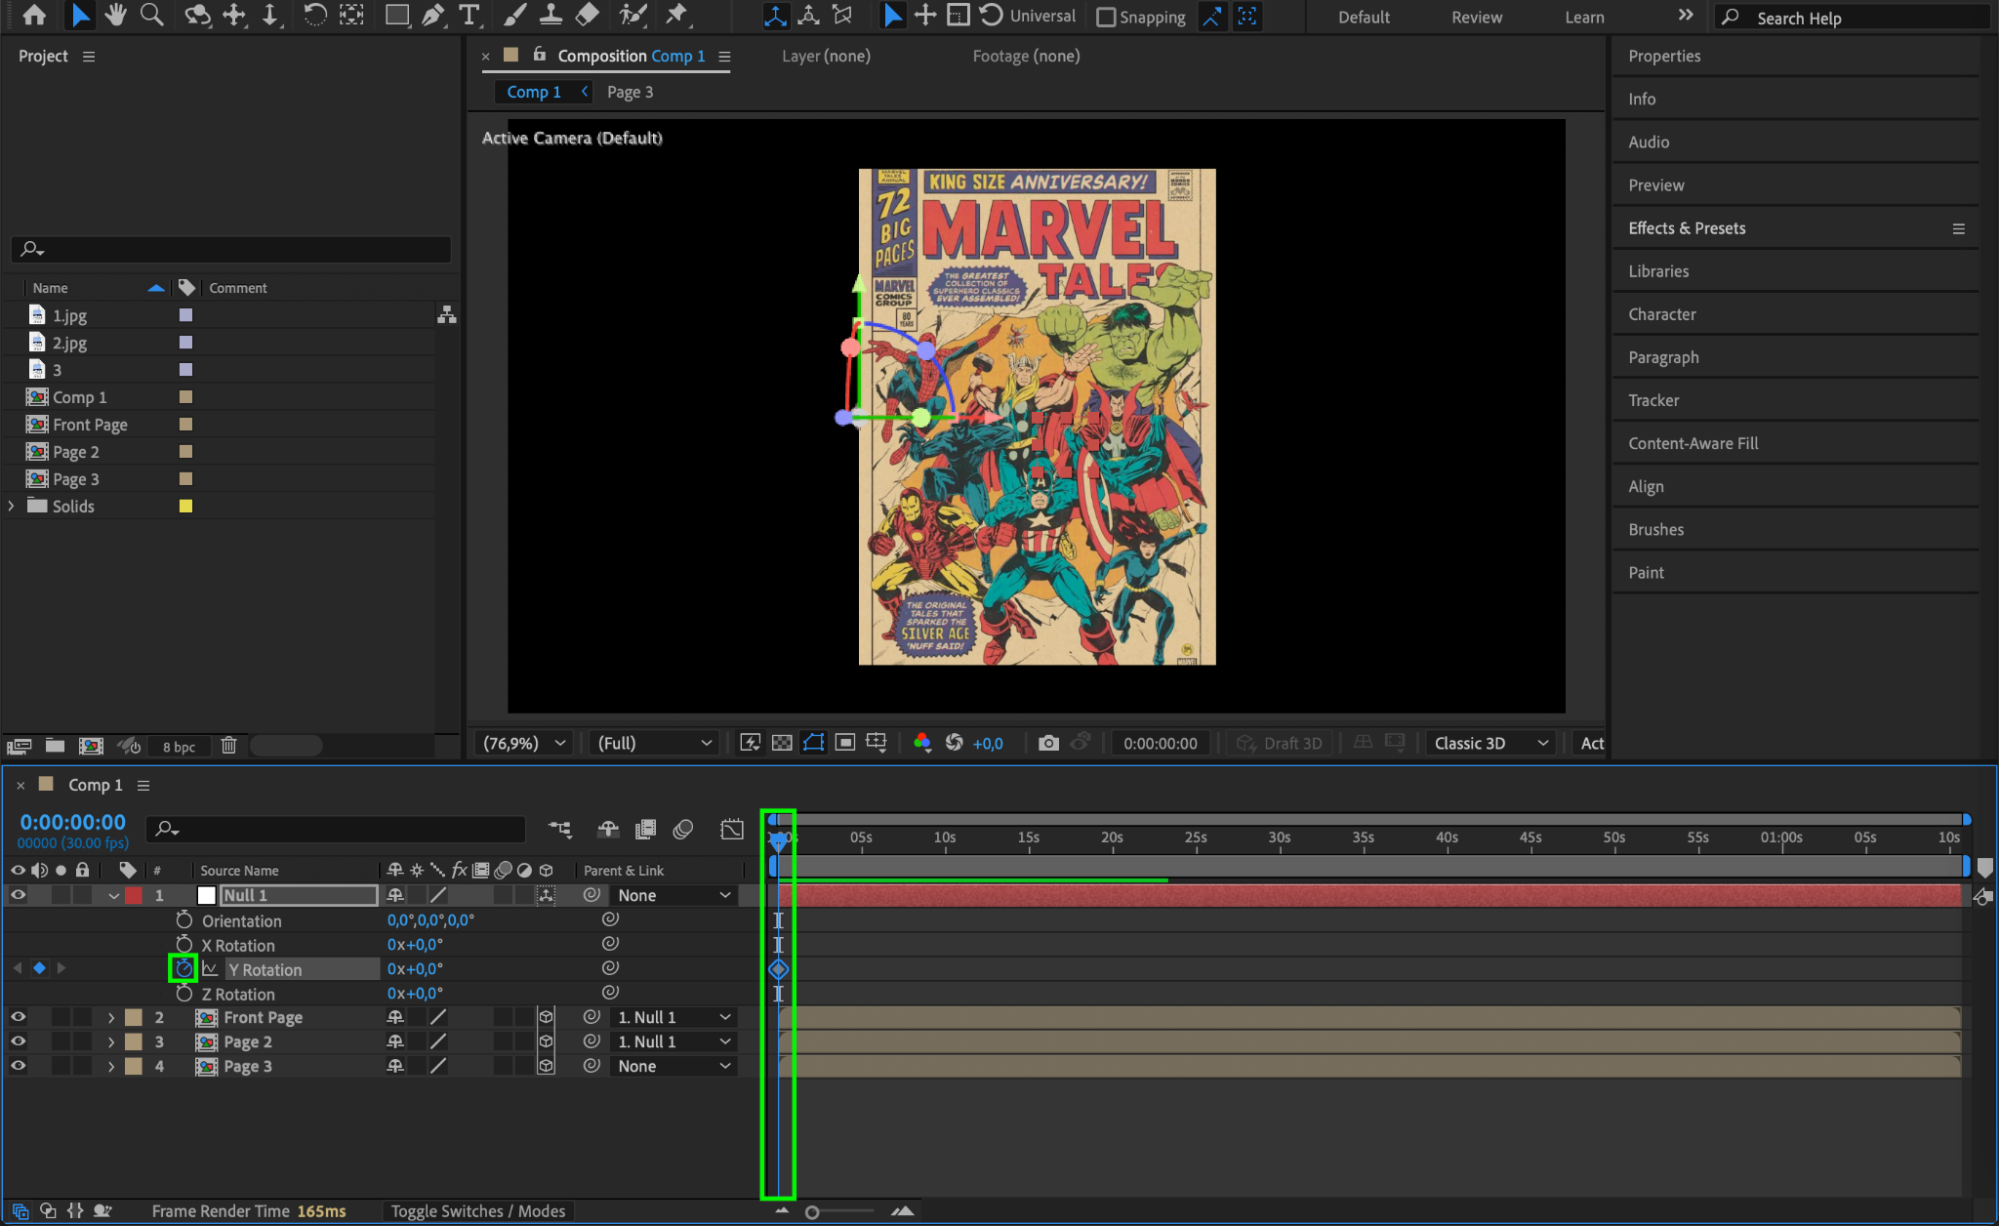This screenshot has height=1226, width=1999.
Task: Select the Hand tool
Action: (x=116, y=15)
